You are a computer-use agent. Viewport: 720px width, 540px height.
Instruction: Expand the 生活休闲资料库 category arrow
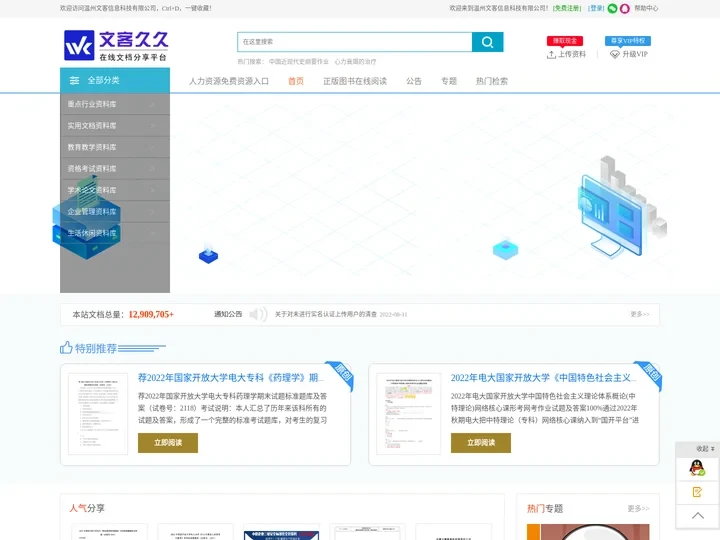pos(153,233)
